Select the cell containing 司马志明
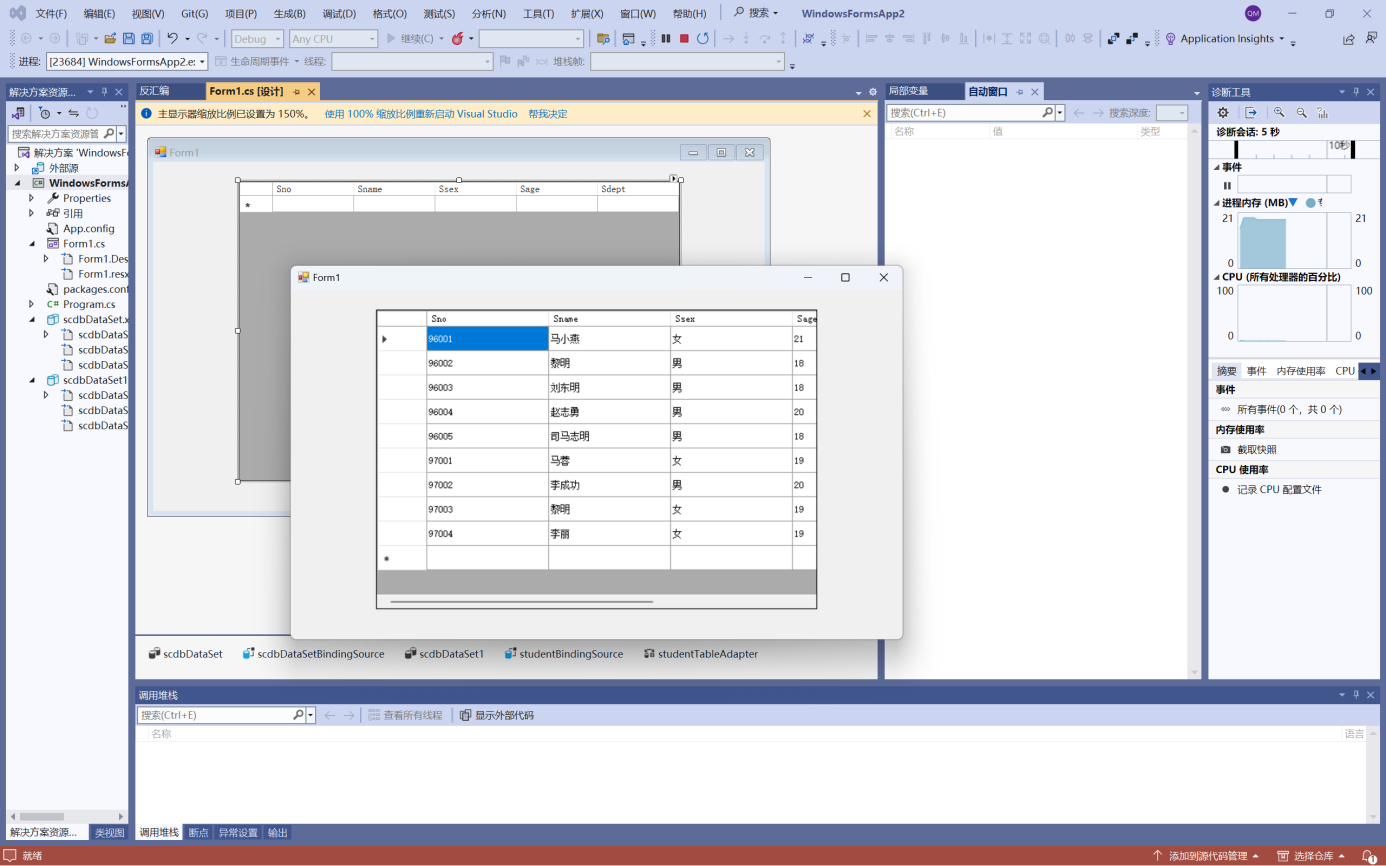Screen dimensions: 1386x866 (x=609, y=436)
